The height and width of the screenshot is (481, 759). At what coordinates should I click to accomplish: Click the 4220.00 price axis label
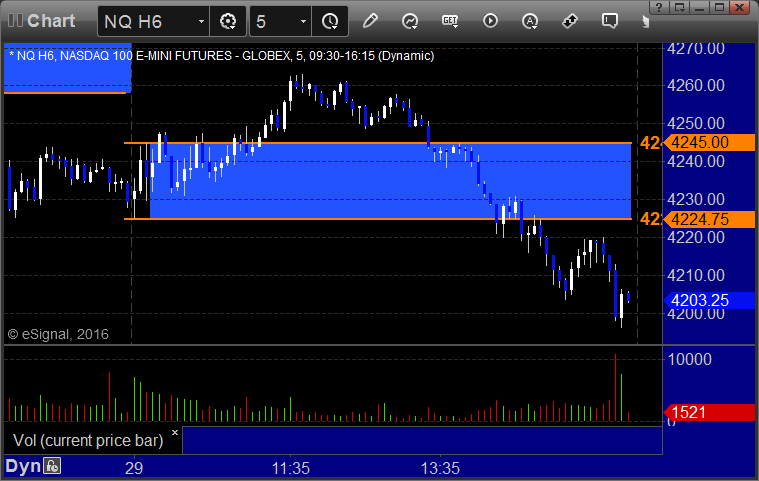[696, 238]
